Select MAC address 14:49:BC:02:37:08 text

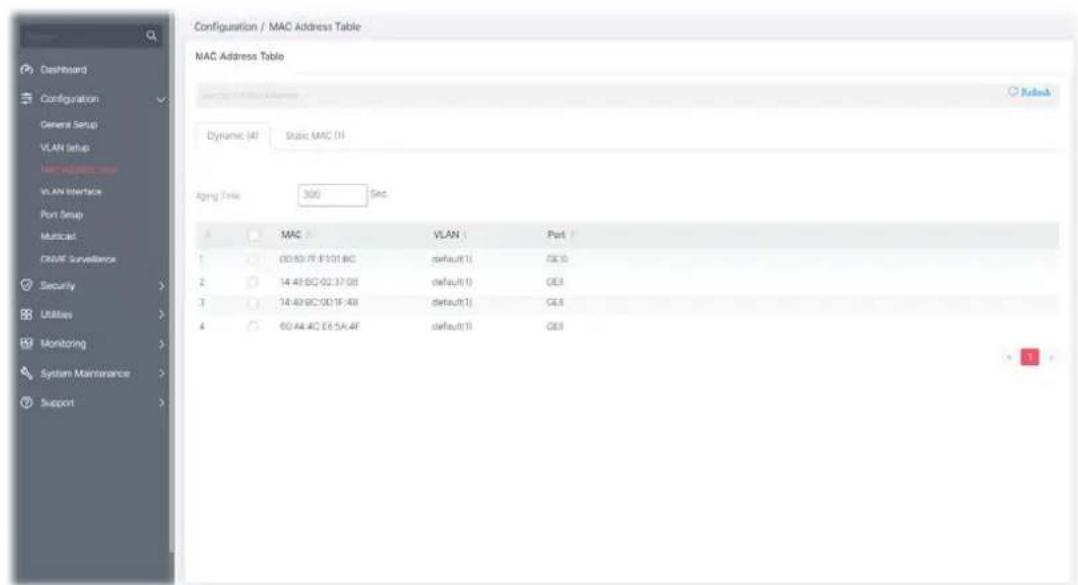319,282
